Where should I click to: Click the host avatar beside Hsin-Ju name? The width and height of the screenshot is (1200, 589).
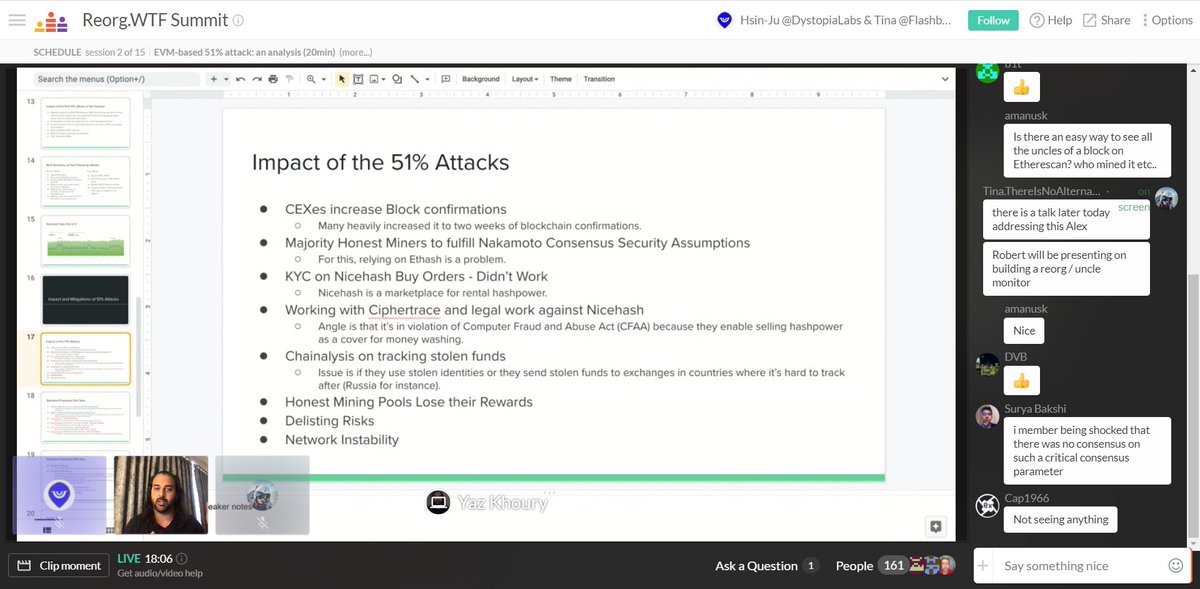point(725,20)
